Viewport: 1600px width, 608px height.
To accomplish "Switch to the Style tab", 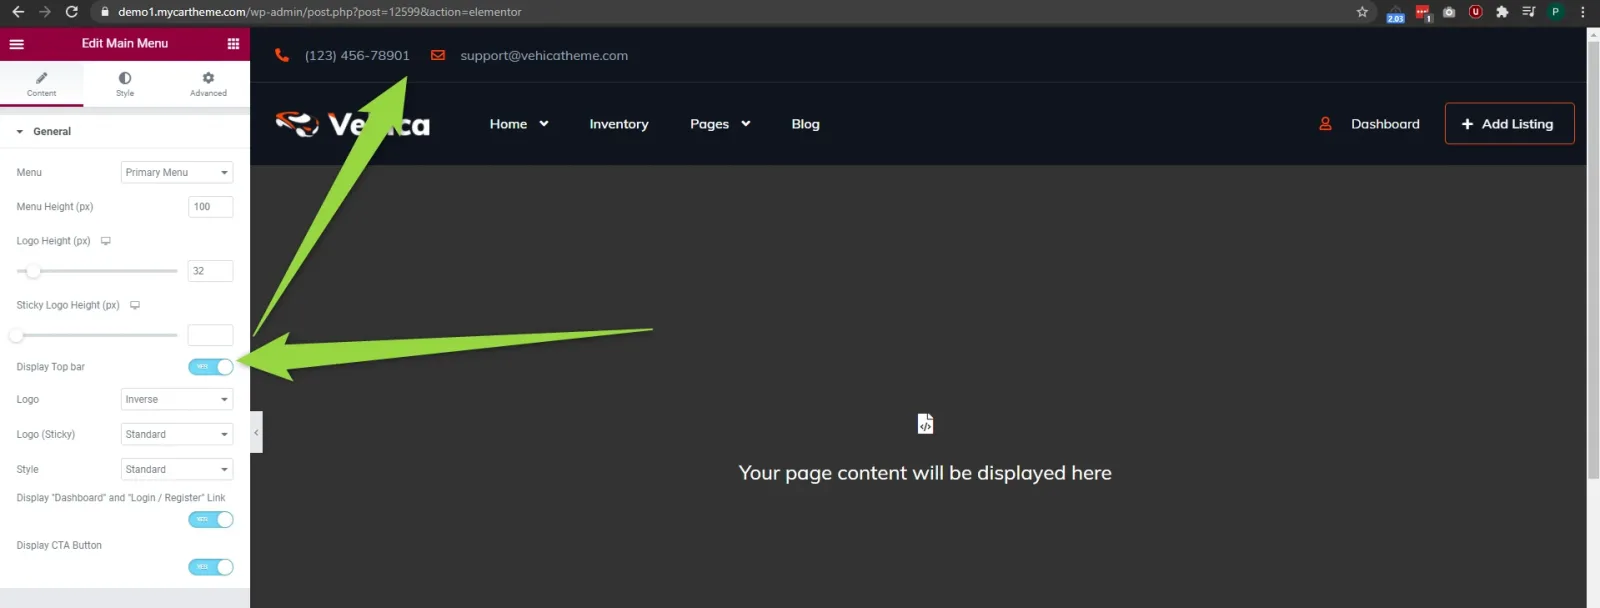I will point(125,84).
